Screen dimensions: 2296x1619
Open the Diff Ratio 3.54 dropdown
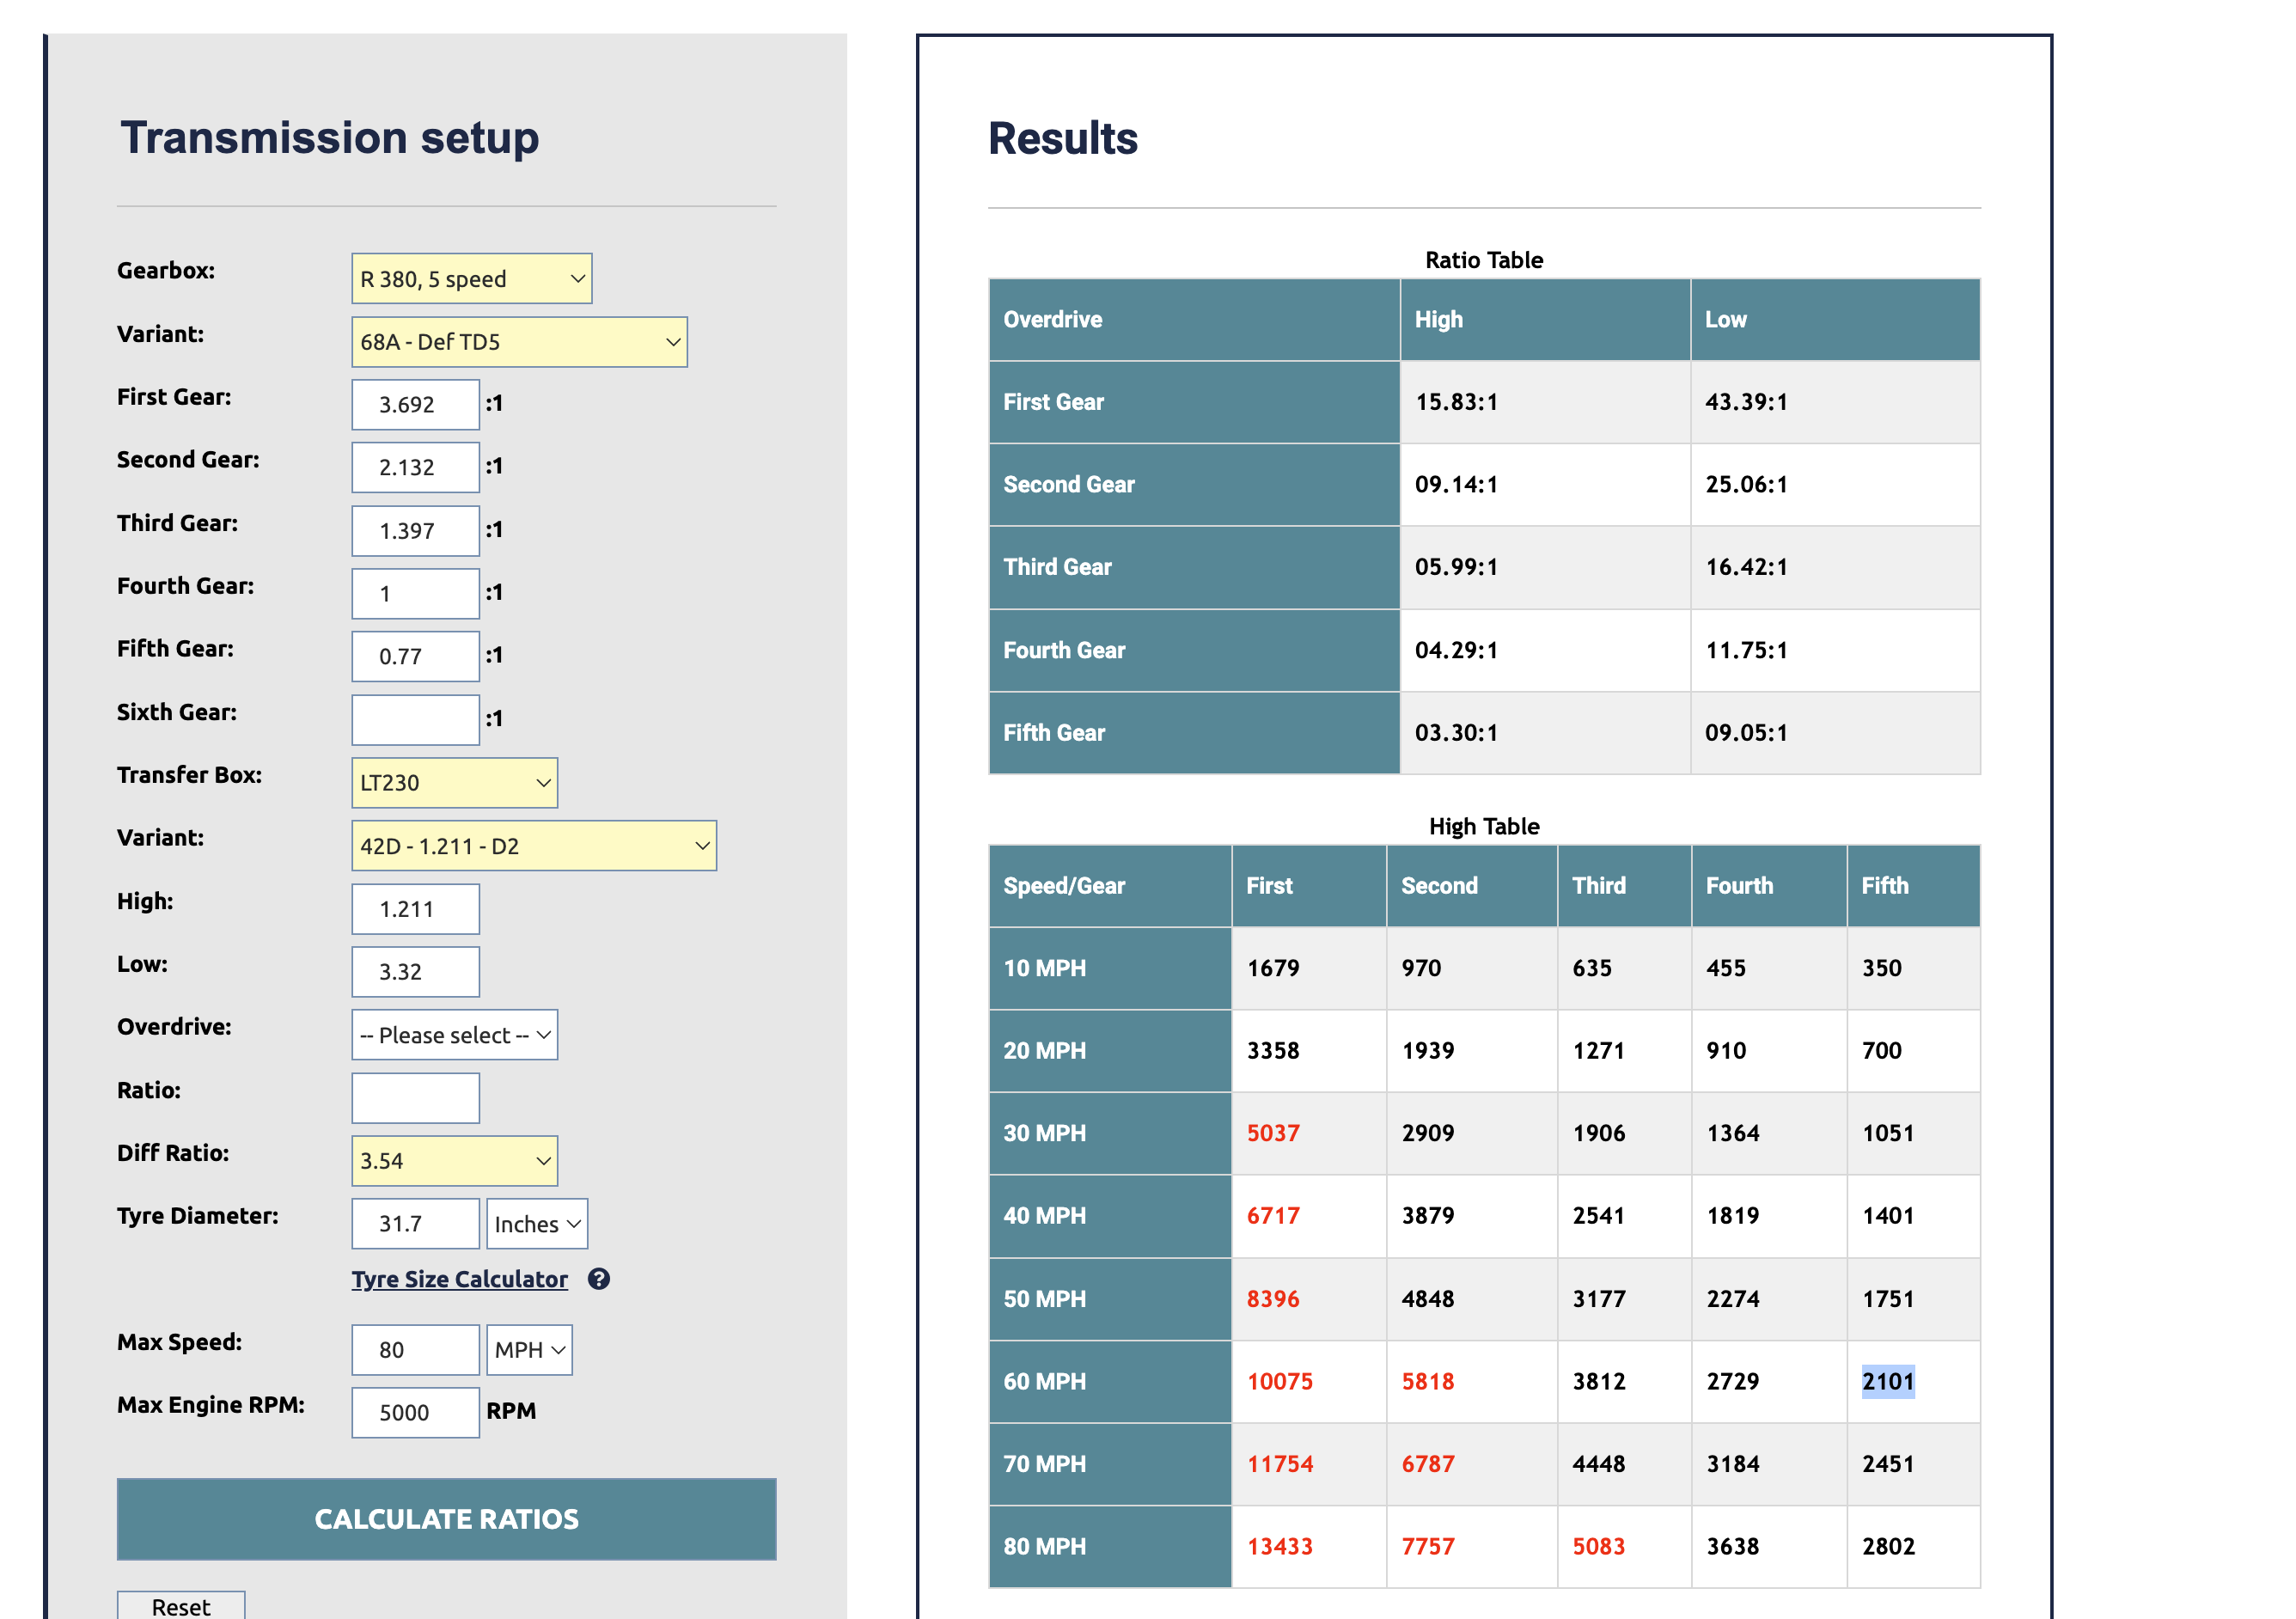click(454, 1161)
